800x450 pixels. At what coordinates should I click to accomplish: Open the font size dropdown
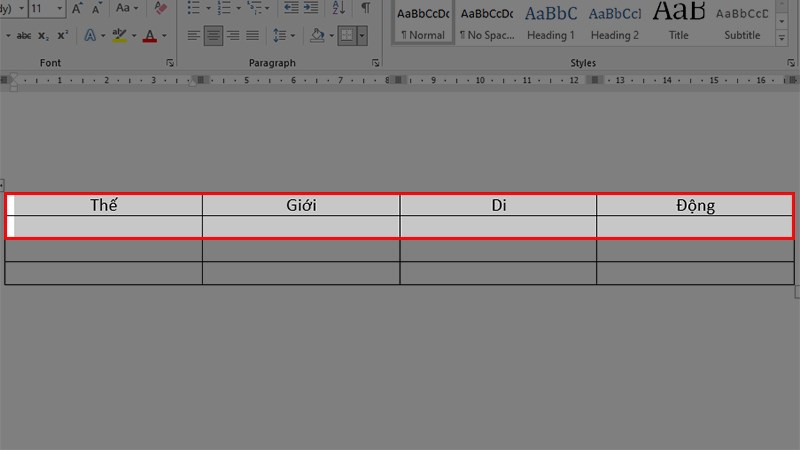[x=58, y=9]
